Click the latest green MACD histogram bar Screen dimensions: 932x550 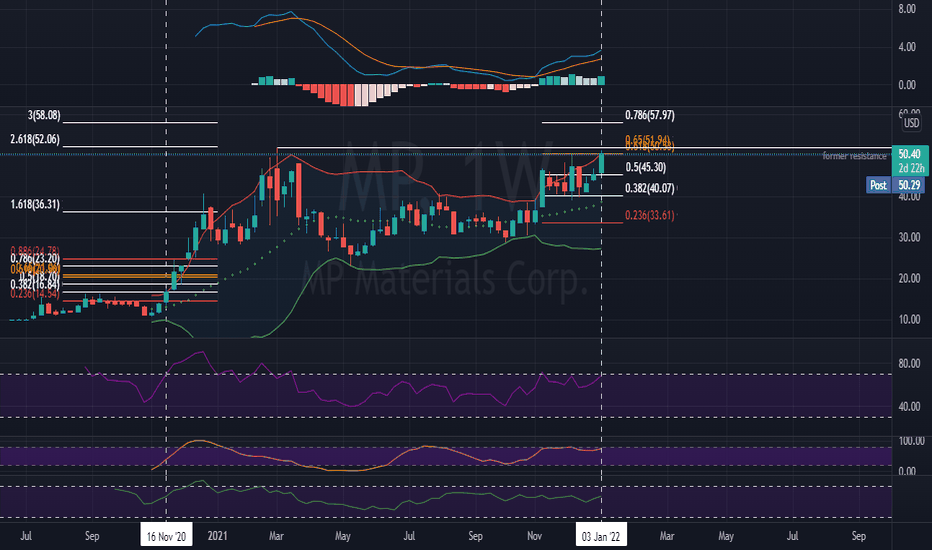click(602, 80)
